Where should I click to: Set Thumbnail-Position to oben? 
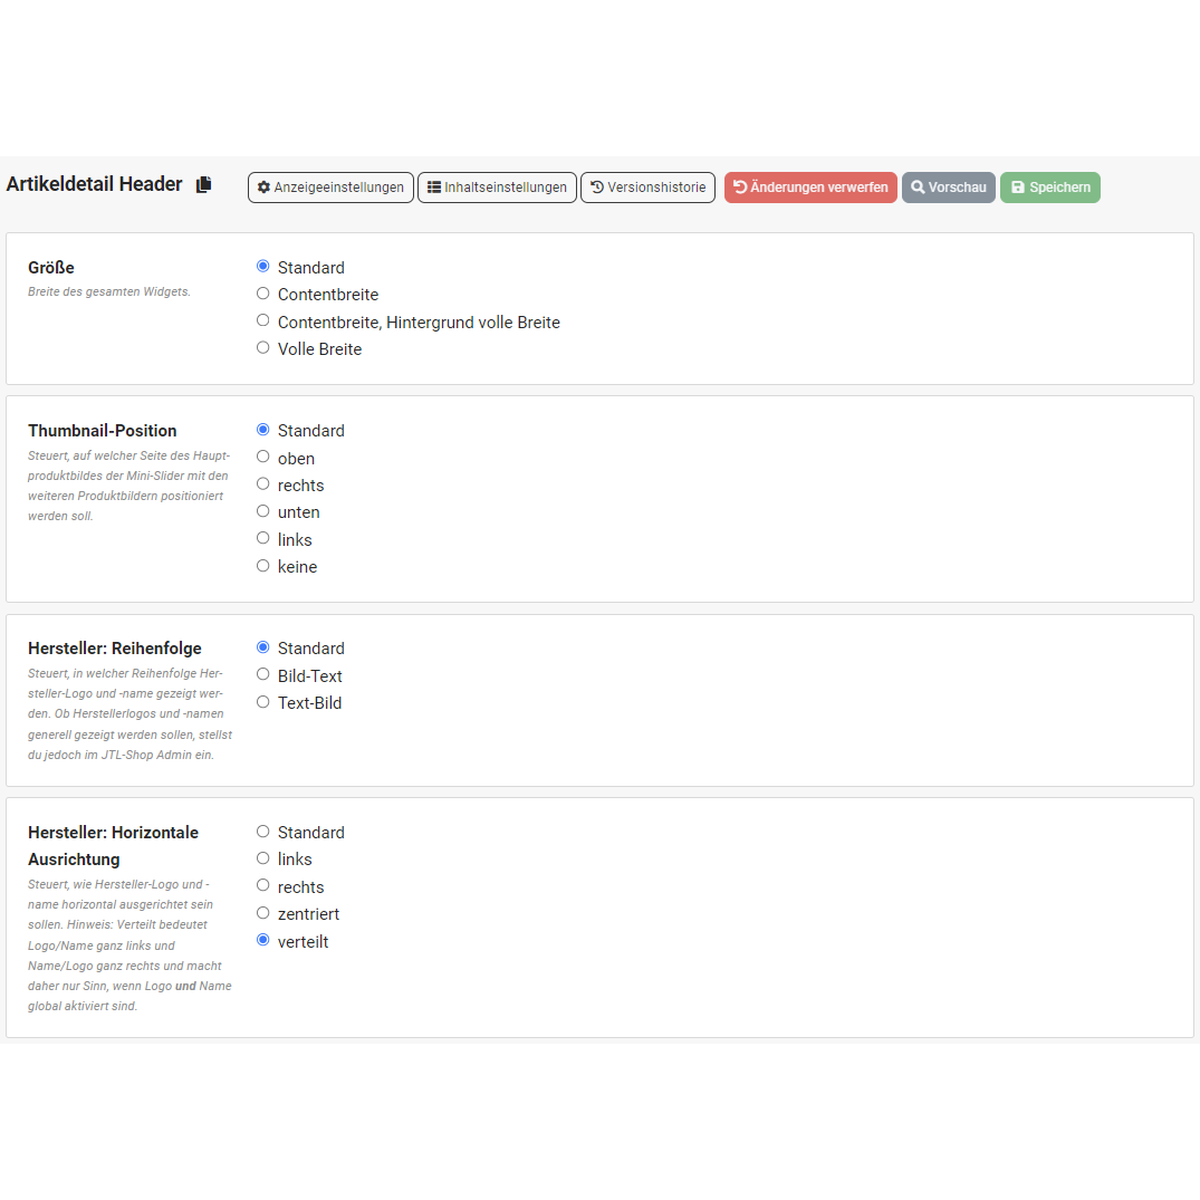tap(262, 457)
